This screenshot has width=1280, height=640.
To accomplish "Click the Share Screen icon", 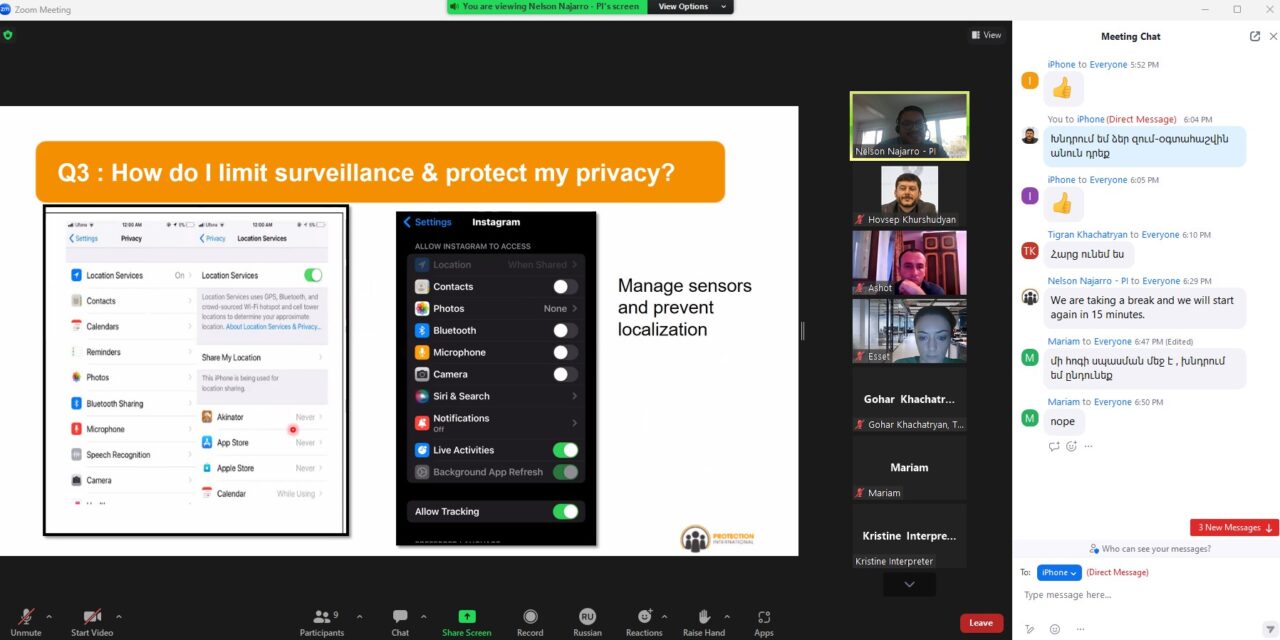I will point(466,617).
